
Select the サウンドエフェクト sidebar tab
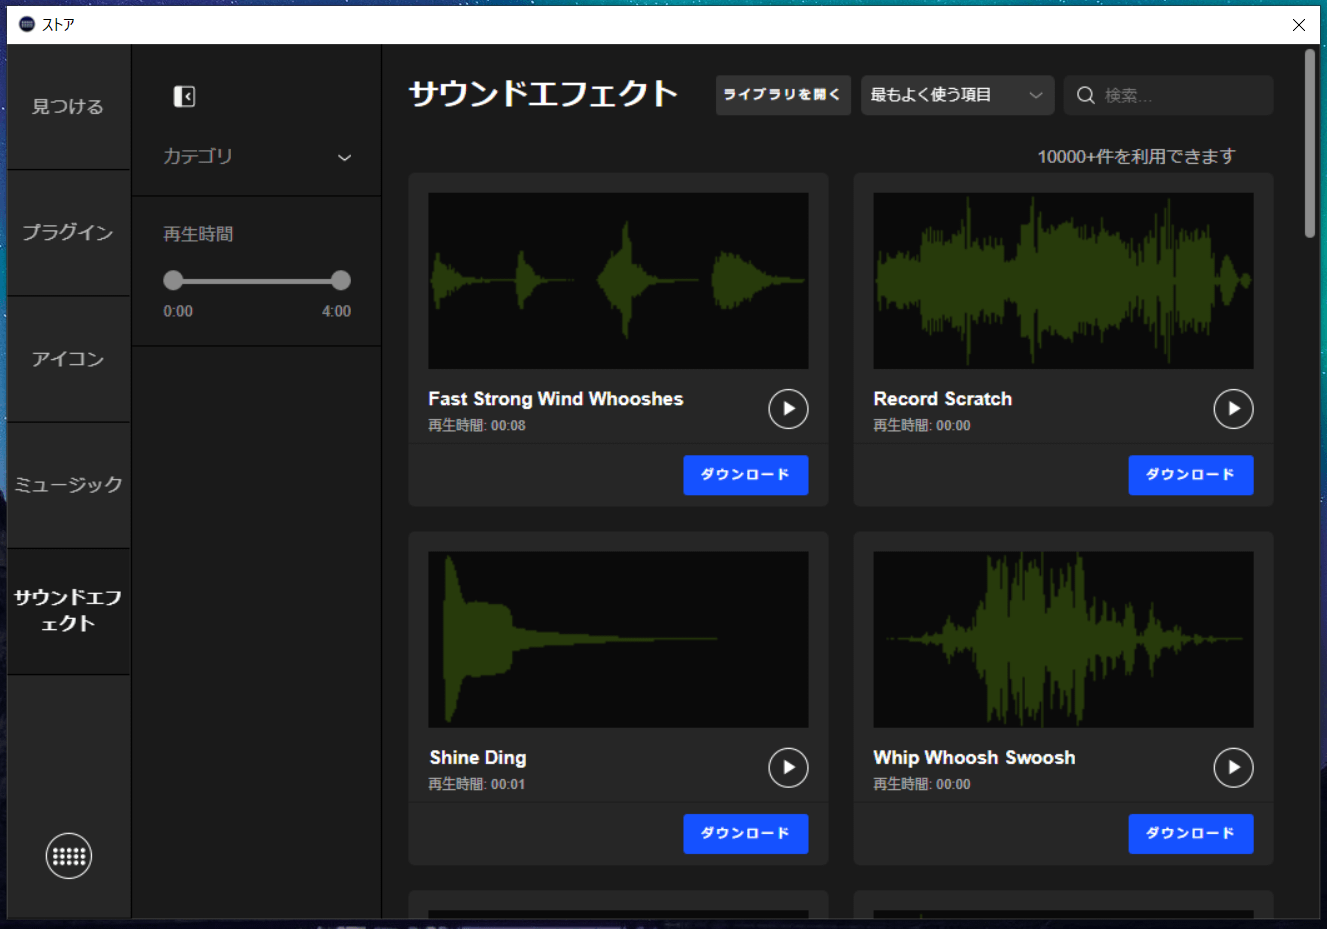(68, 611)
